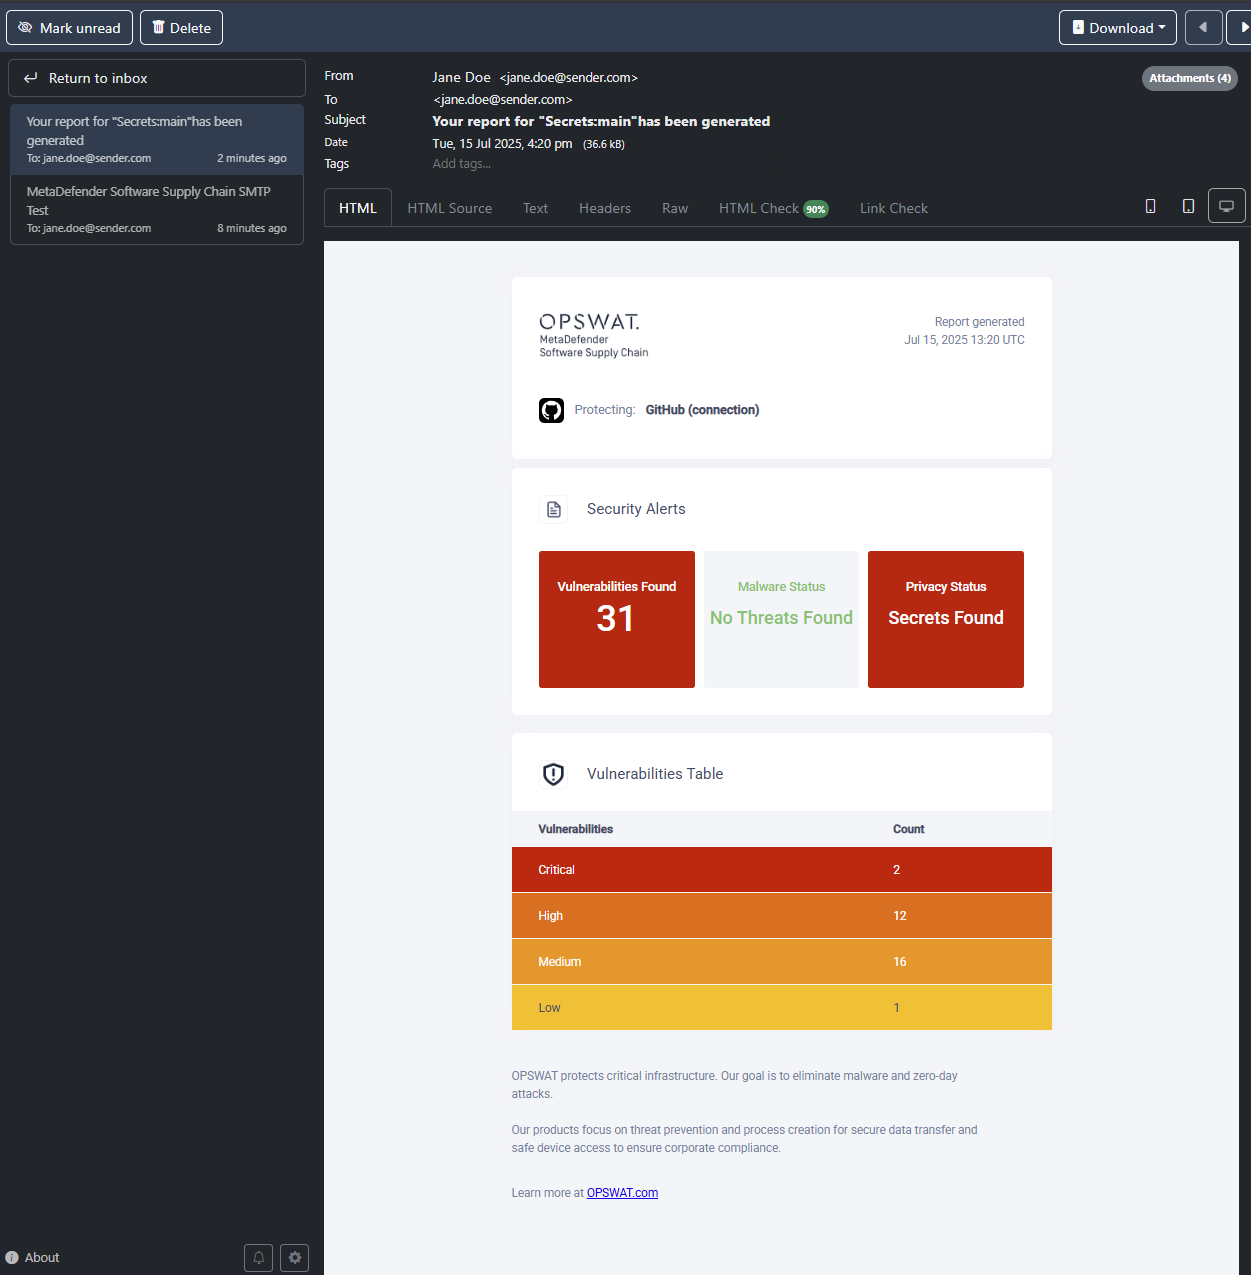Switch to tablet preview size icon
The height and width of the screenshot is (1275, 1251).
(x=1188, y=206)
